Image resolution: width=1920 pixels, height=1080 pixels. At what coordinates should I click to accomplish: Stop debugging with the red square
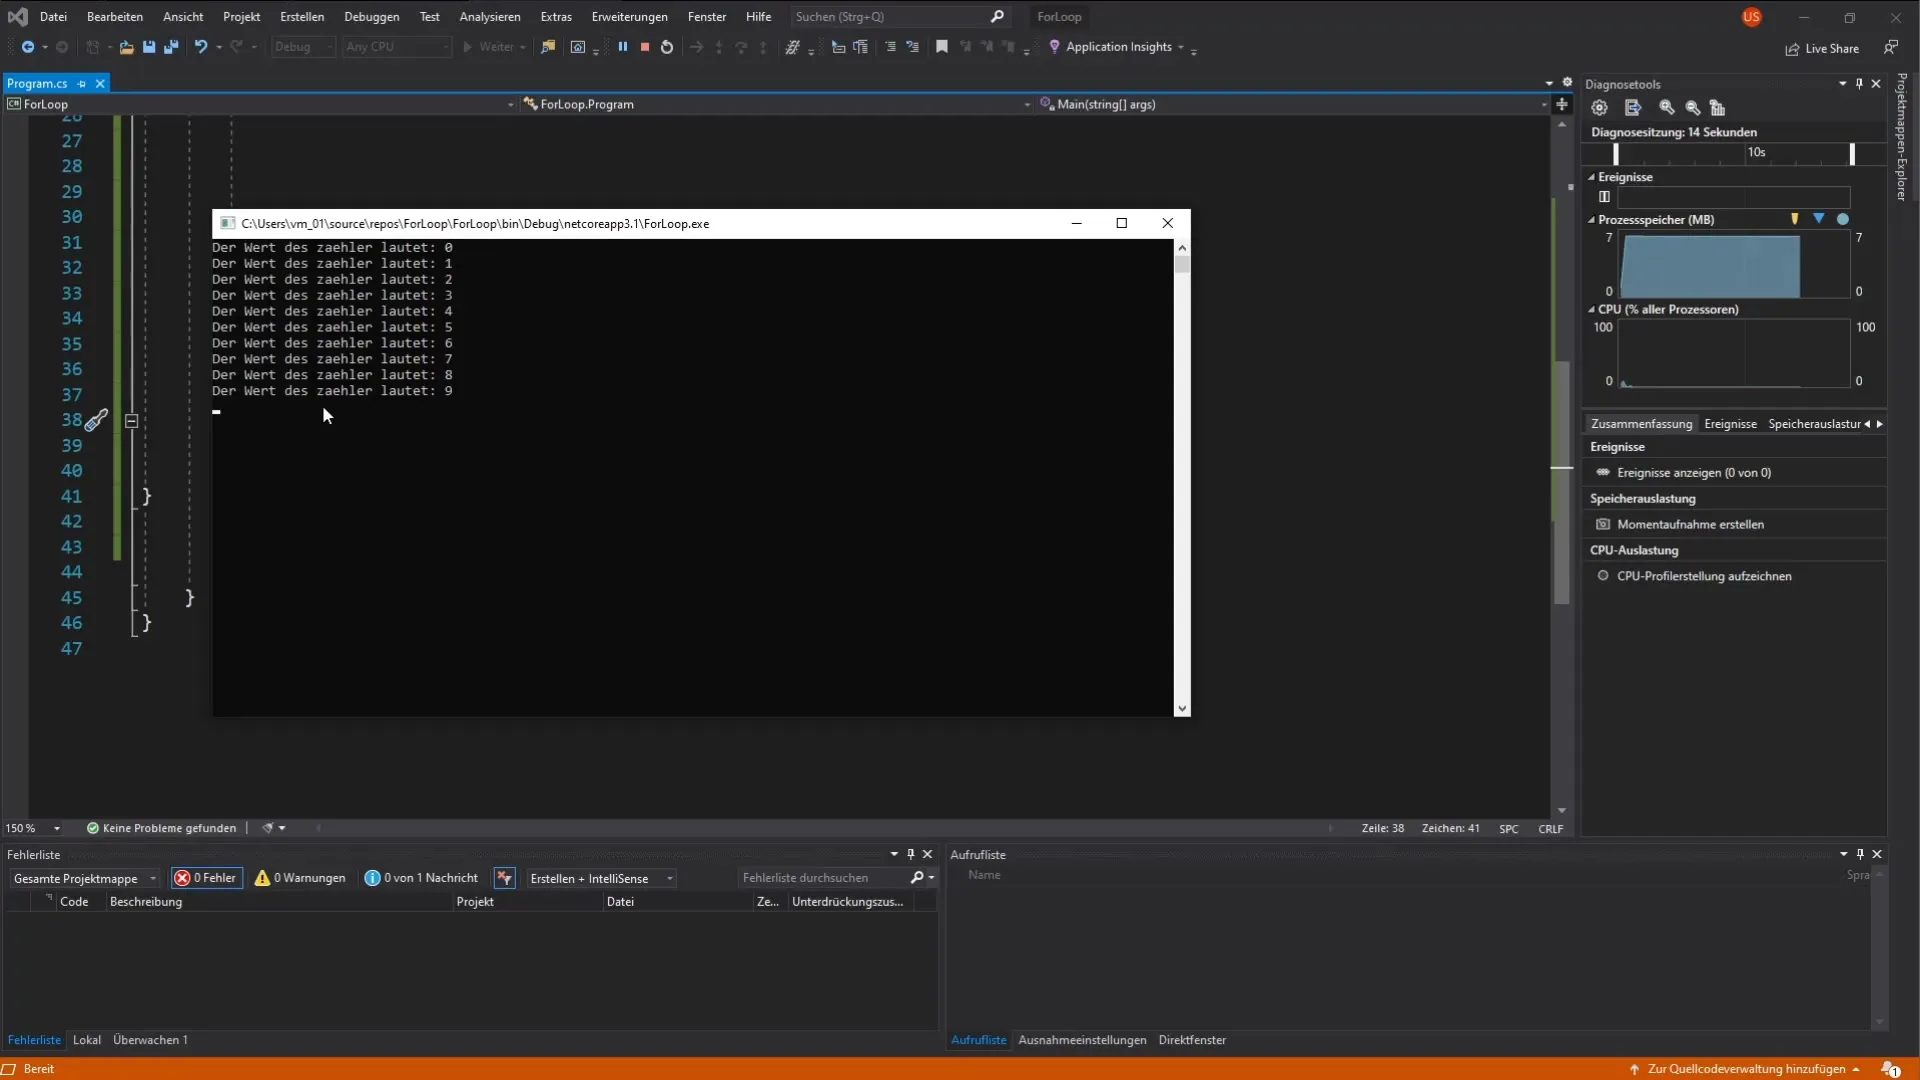(x=645, y=47)
